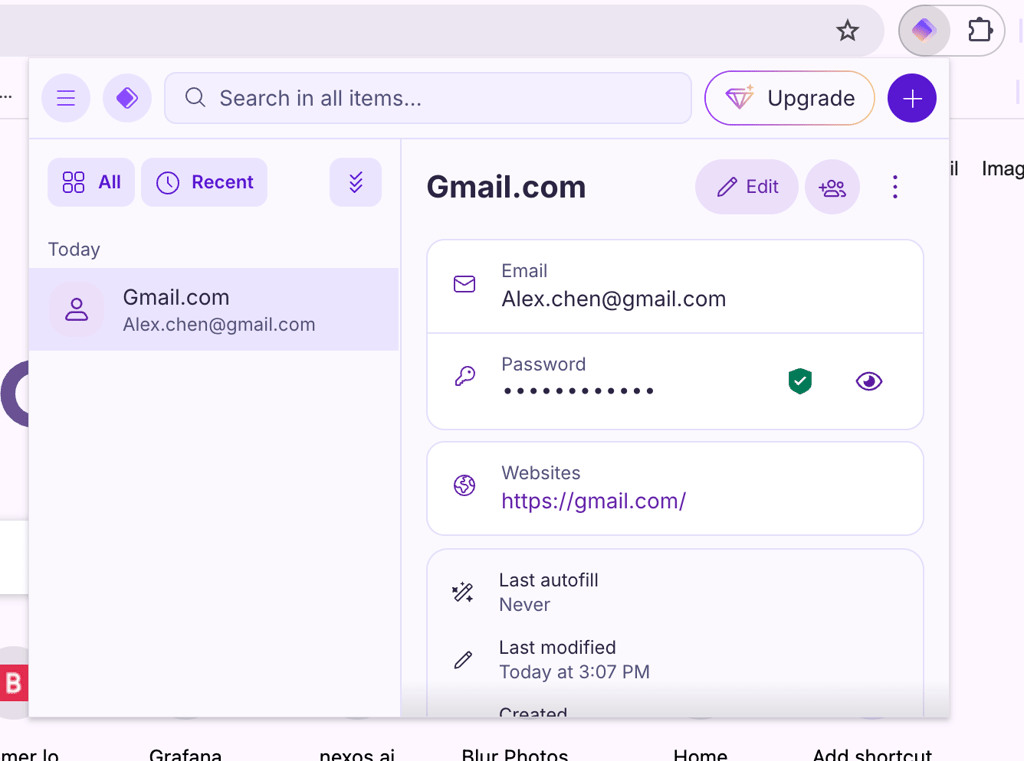Click the Websites label
Screen dimensions: 1024x761
pos(541,473)
